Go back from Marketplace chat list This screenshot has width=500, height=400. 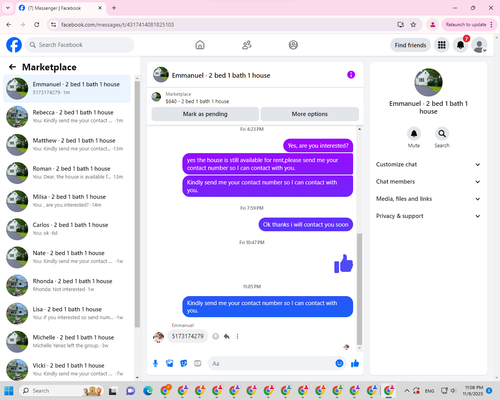pos(12,67)
